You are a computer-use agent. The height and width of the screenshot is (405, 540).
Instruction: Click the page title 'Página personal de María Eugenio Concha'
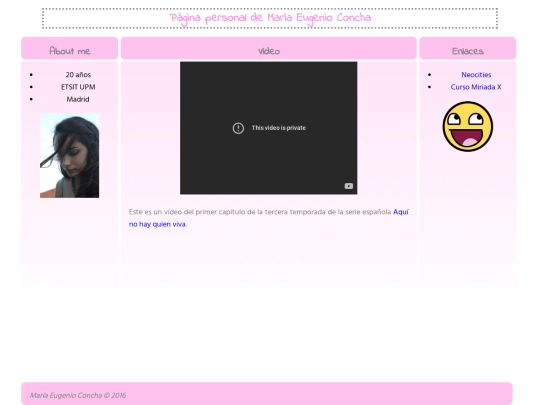270,18
